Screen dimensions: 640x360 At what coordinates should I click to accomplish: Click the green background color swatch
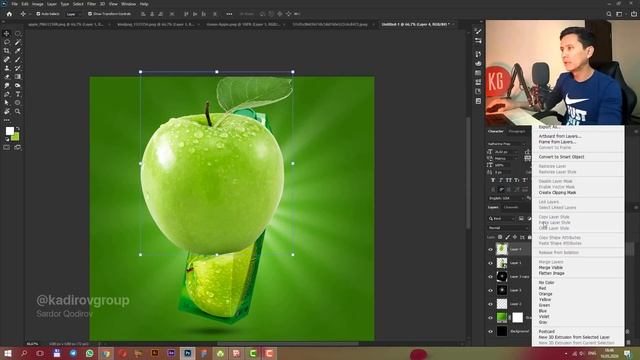[16, 137]
